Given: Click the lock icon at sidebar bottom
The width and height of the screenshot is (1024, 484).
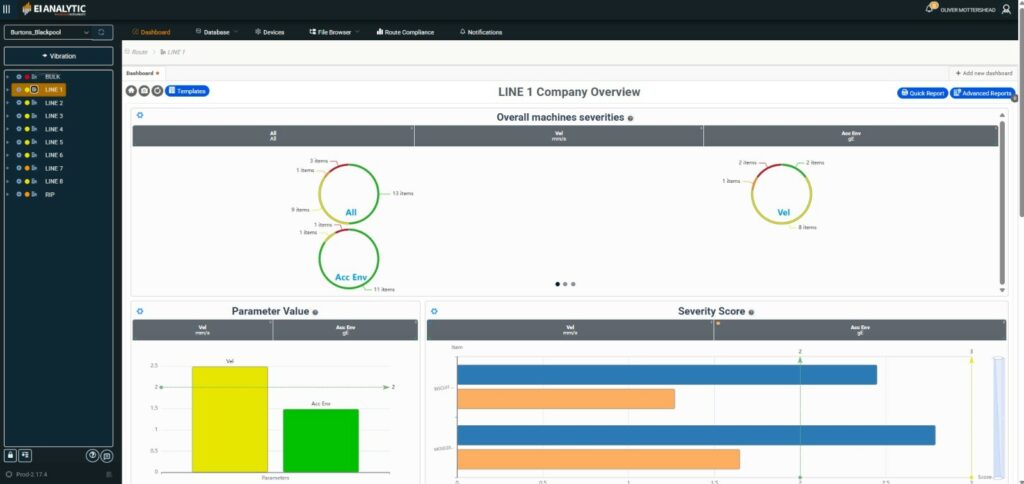Looking at the screenshot, I should 11,455.
